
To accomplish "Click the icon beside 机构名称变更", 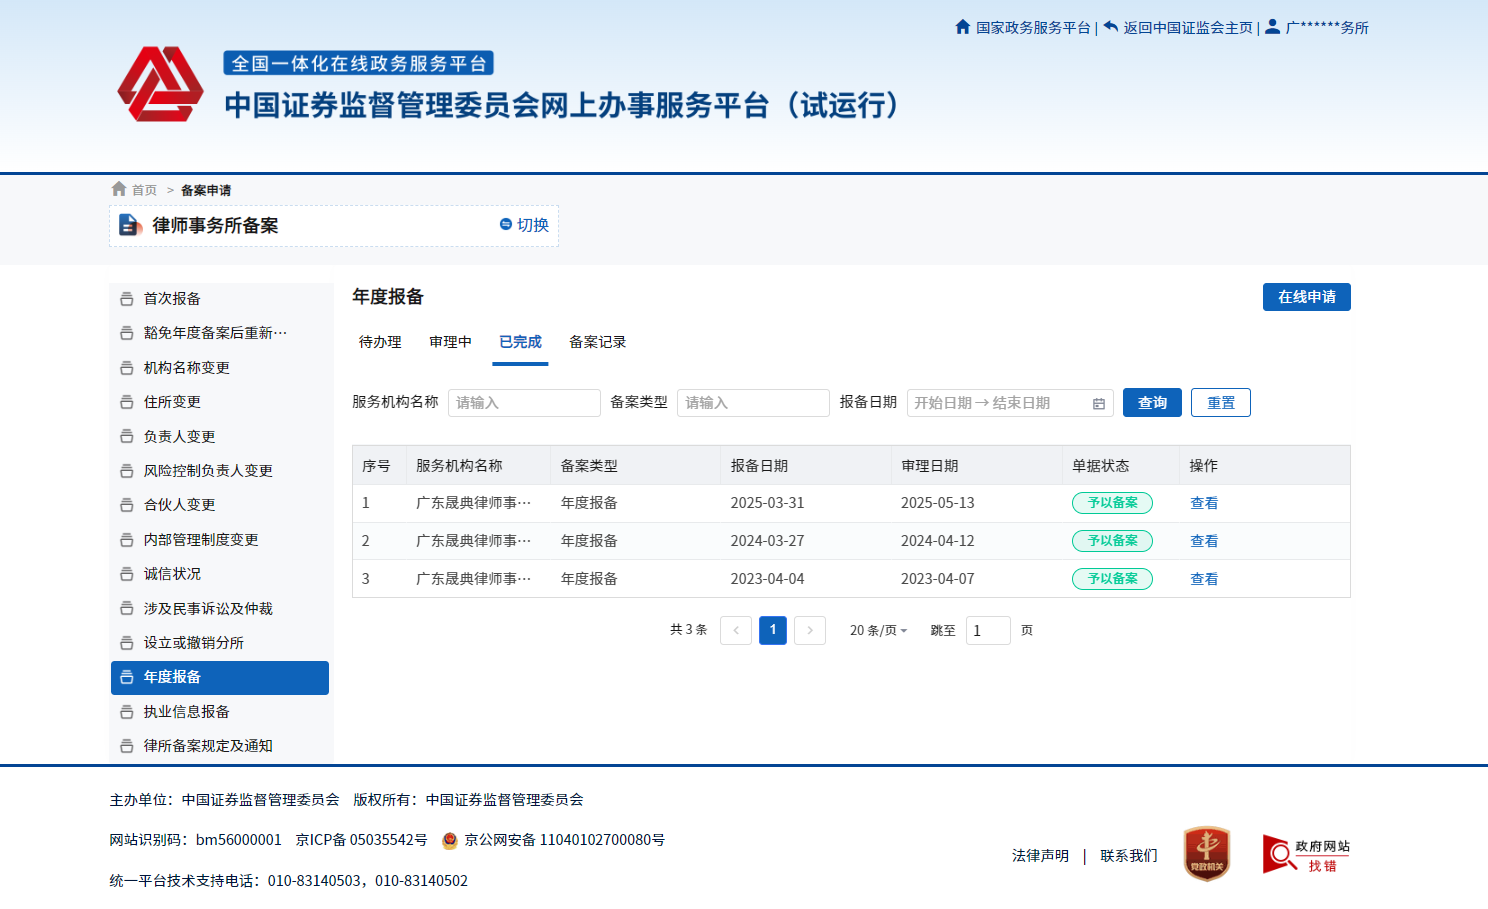I will coord(127,368).
